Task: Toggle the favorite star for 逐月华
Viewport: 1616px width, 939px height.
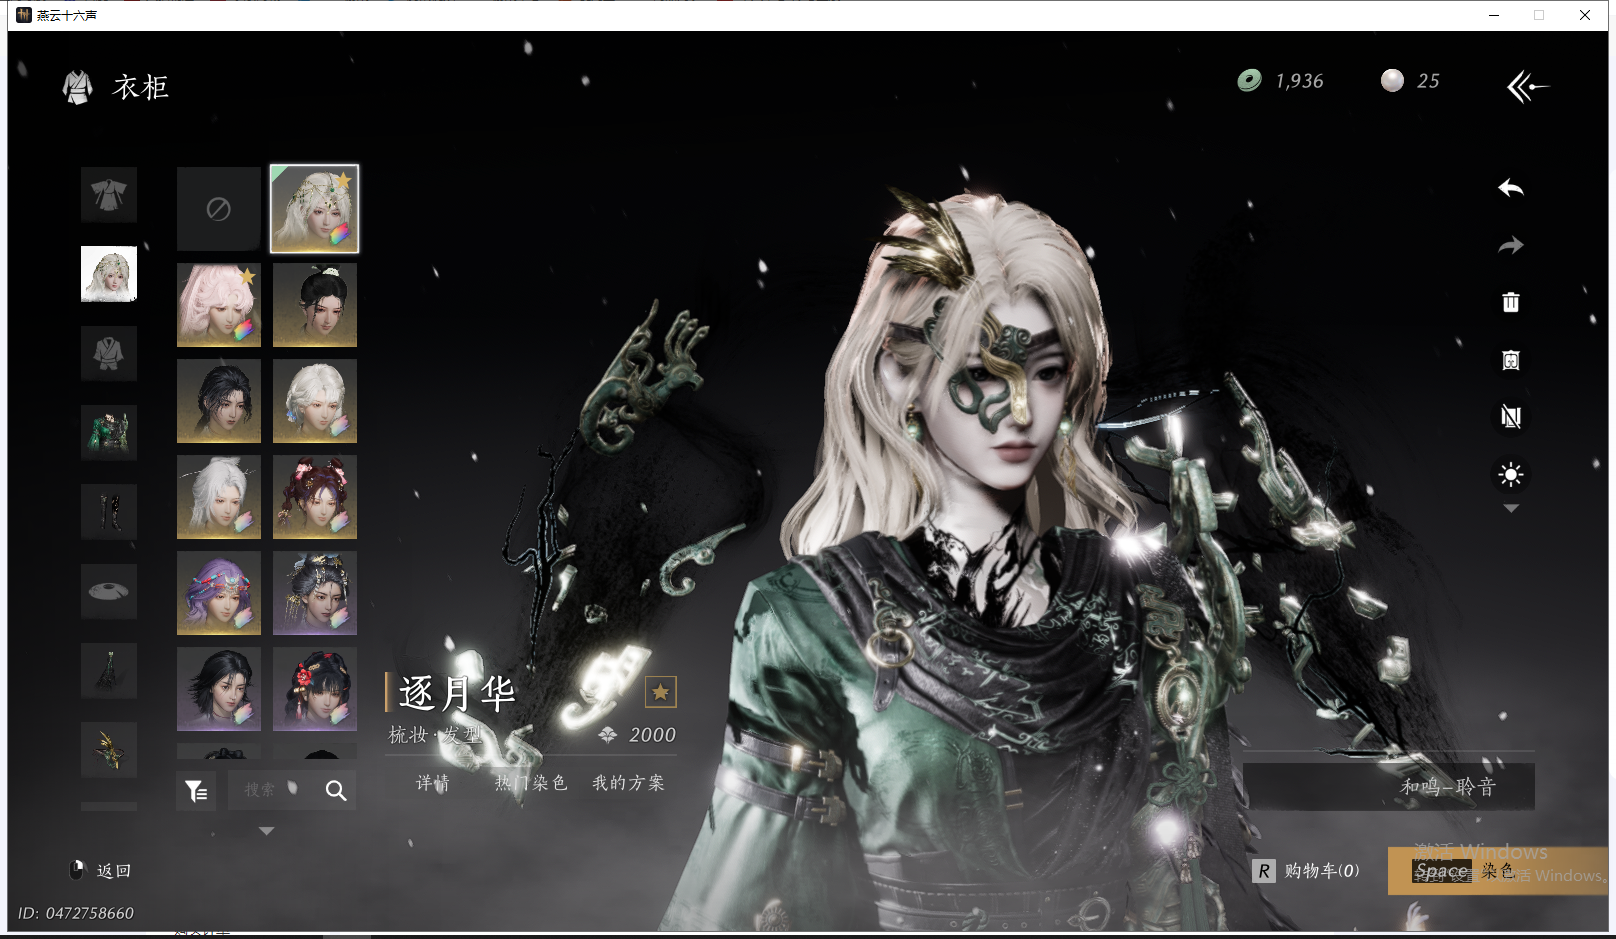Action: point(660,692)
